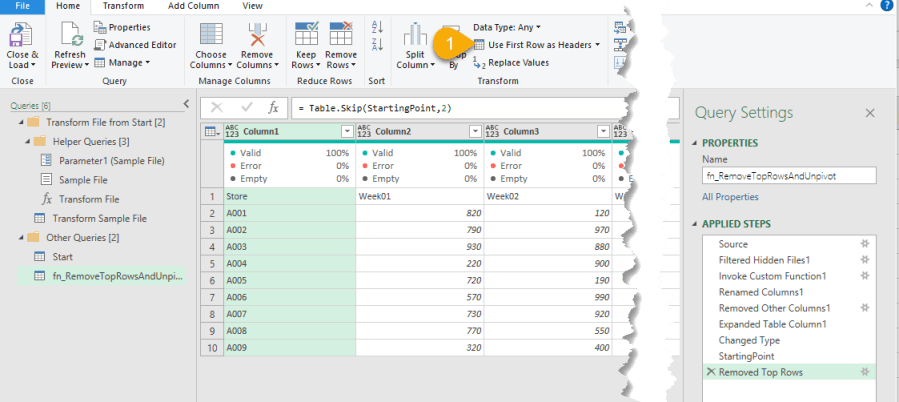The height and width of the screenshot is (402, 899).
Task: Open the Data Type dropdown
Action: (506, 27)
